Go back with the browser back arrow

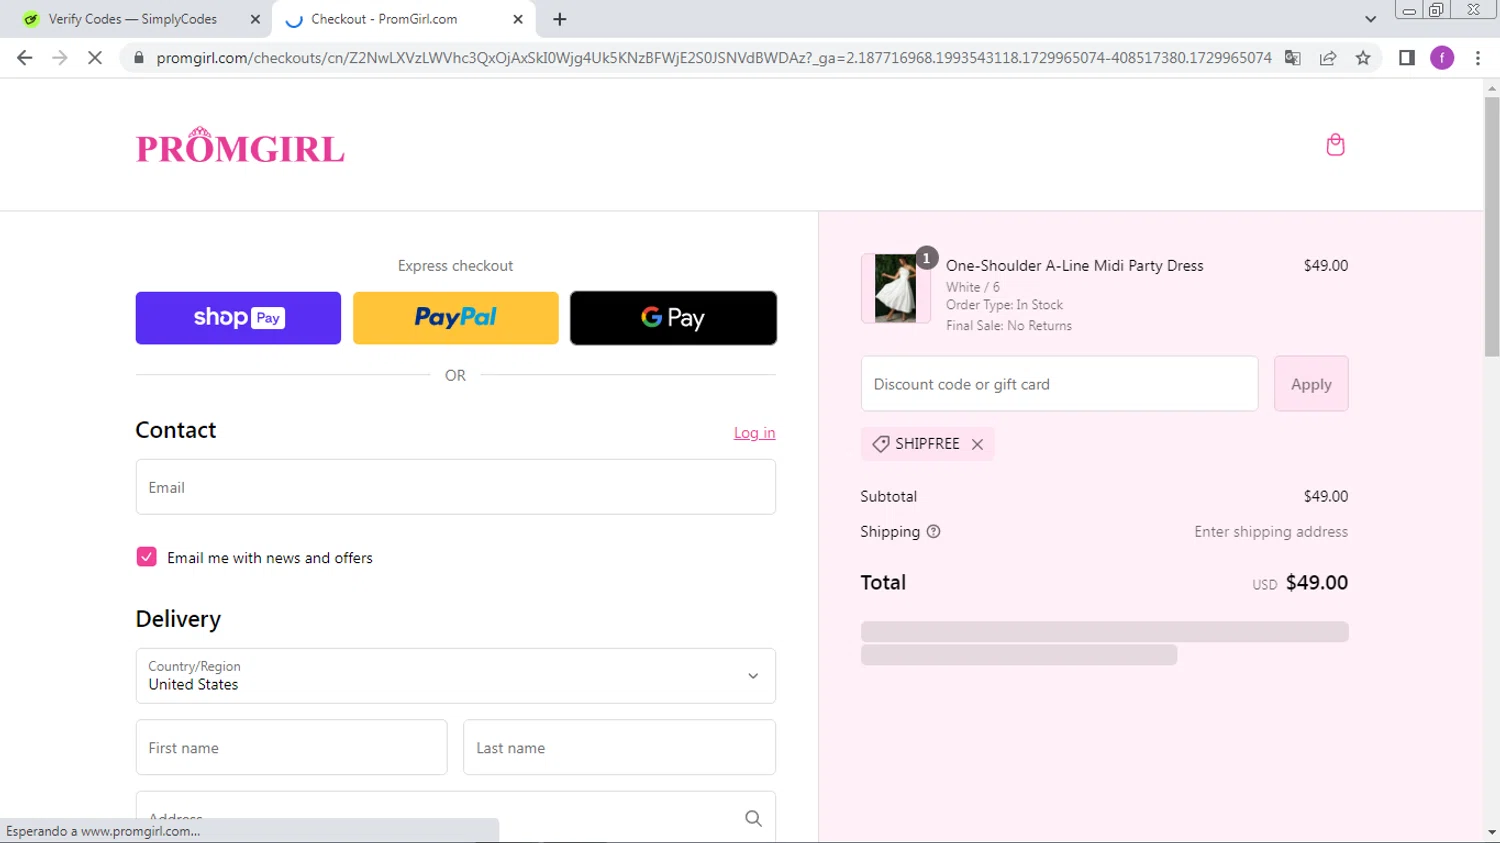25,58
